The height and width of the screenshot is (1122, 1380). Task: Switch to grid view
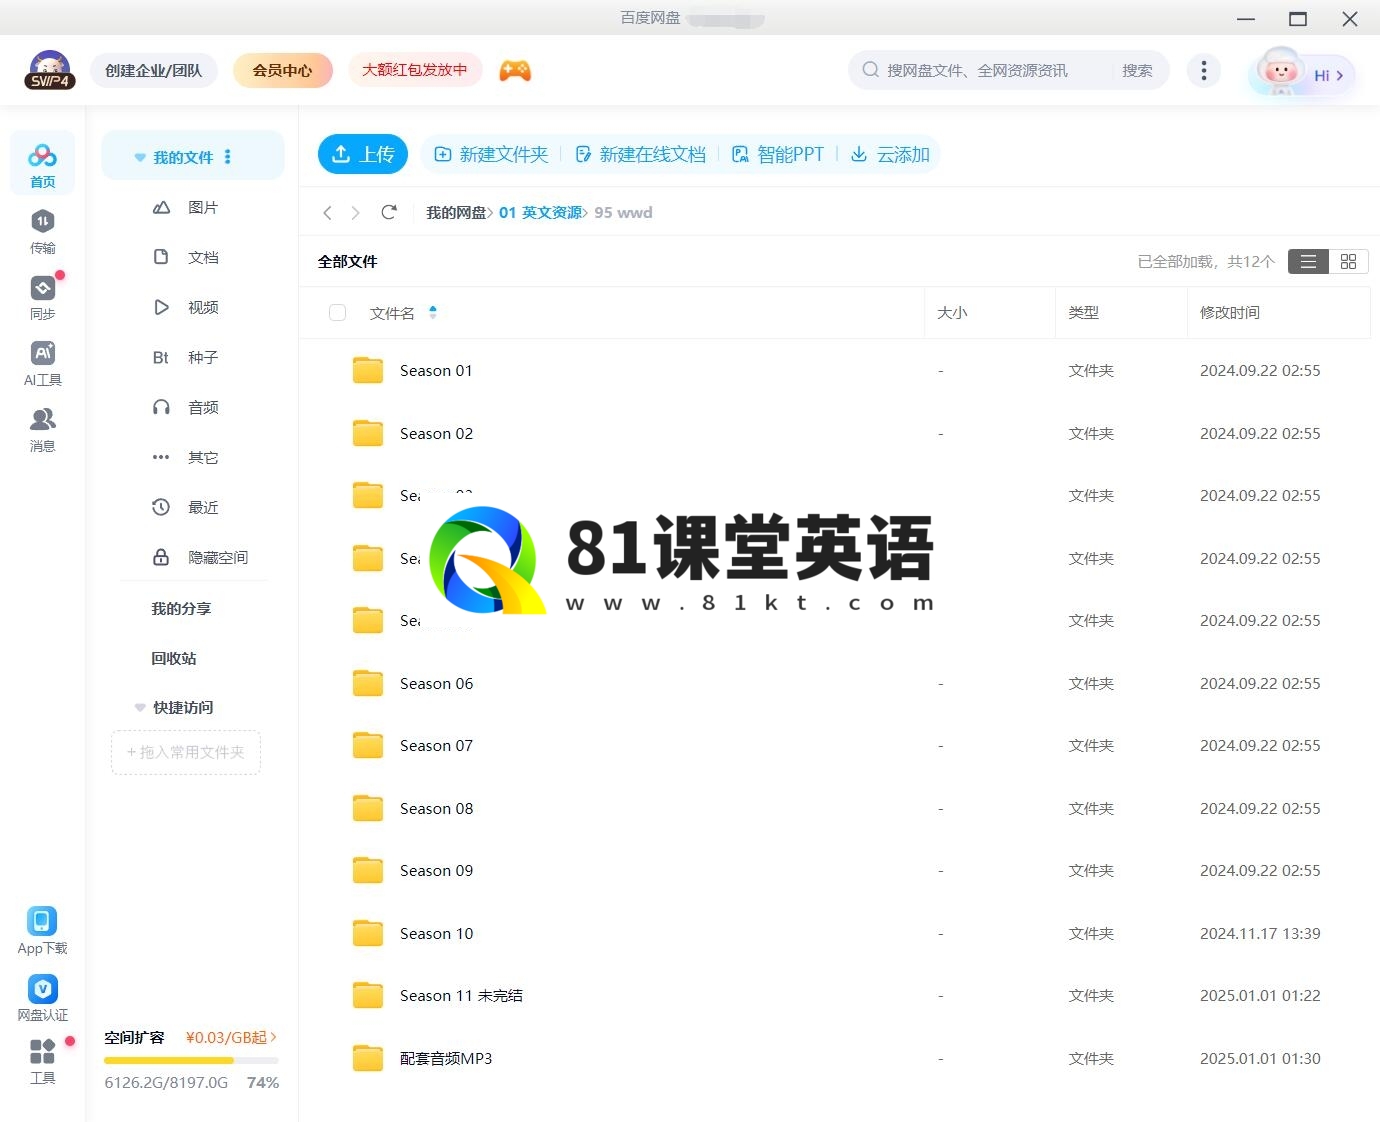pos(1348,261)
